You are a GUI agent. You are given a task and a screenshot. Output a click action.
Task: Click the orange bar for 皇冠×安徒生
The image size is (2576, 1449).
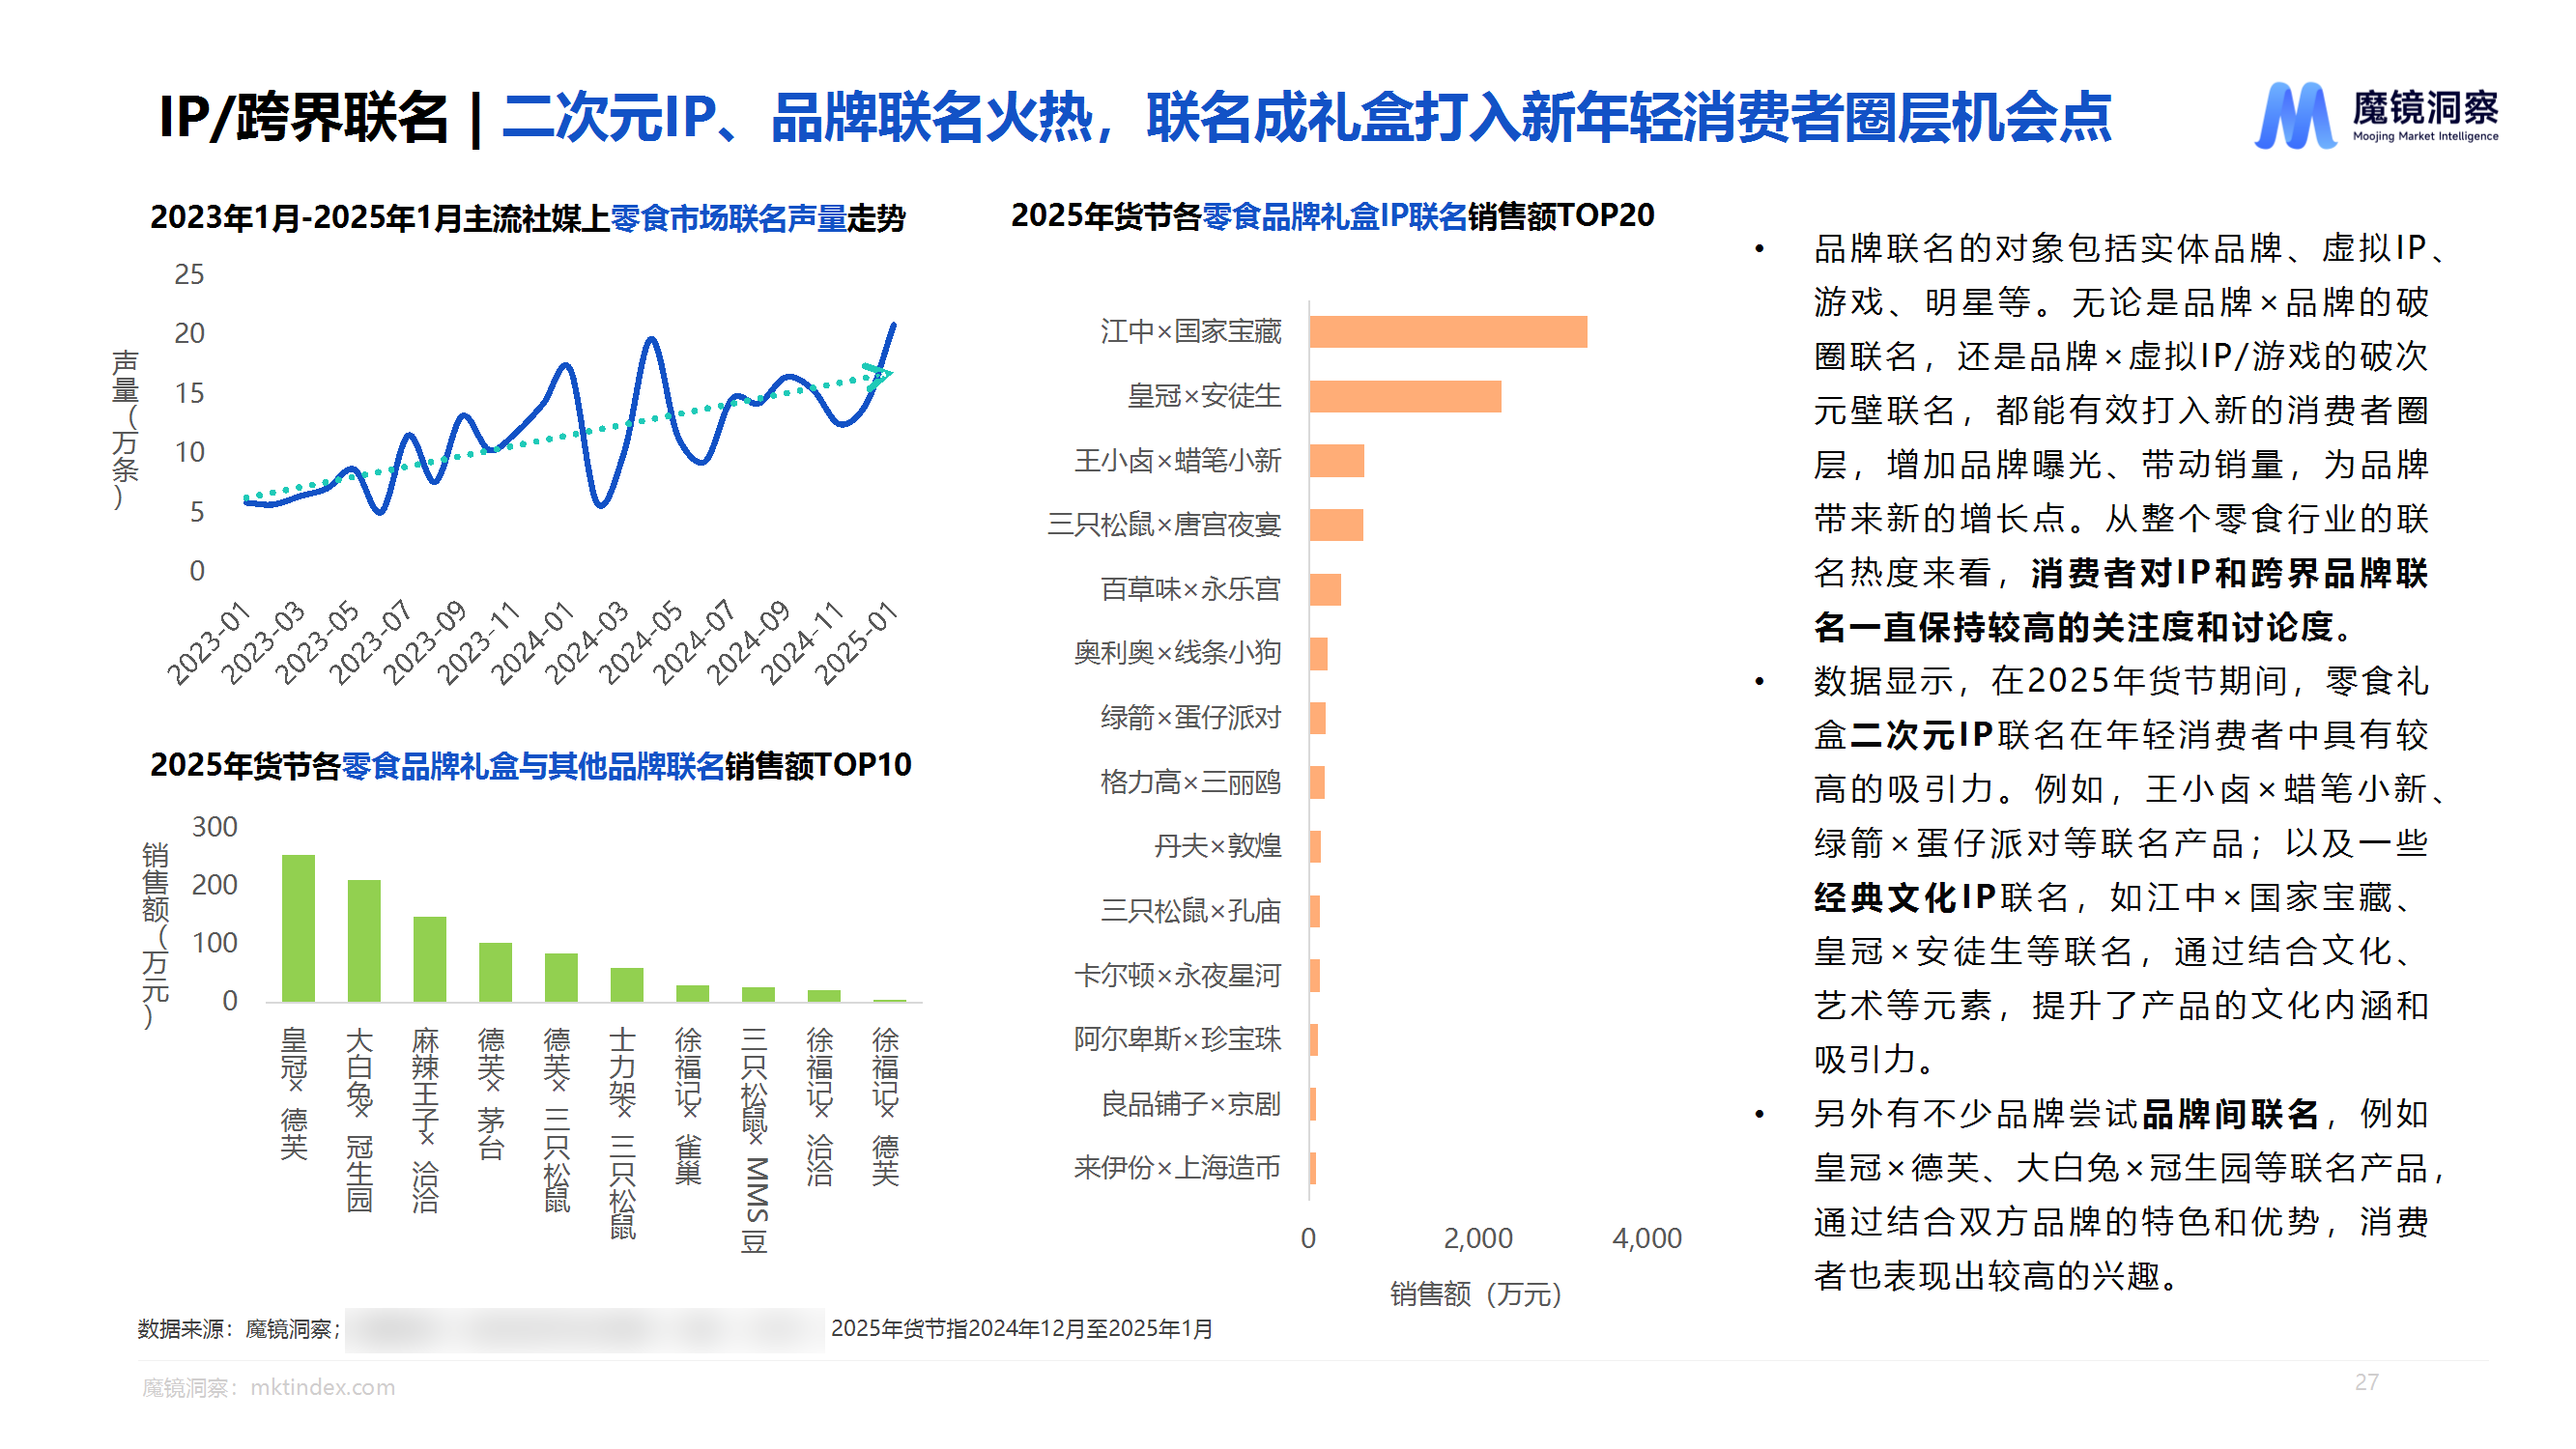pos(1406,396)
